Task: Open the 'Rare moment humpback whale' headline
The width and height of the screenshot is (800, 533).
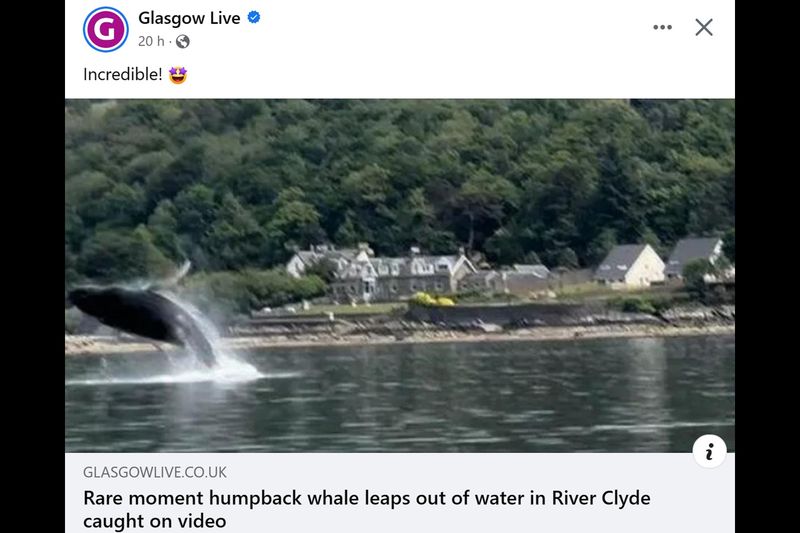Action: pyautogui.click(x=366, y=509)
